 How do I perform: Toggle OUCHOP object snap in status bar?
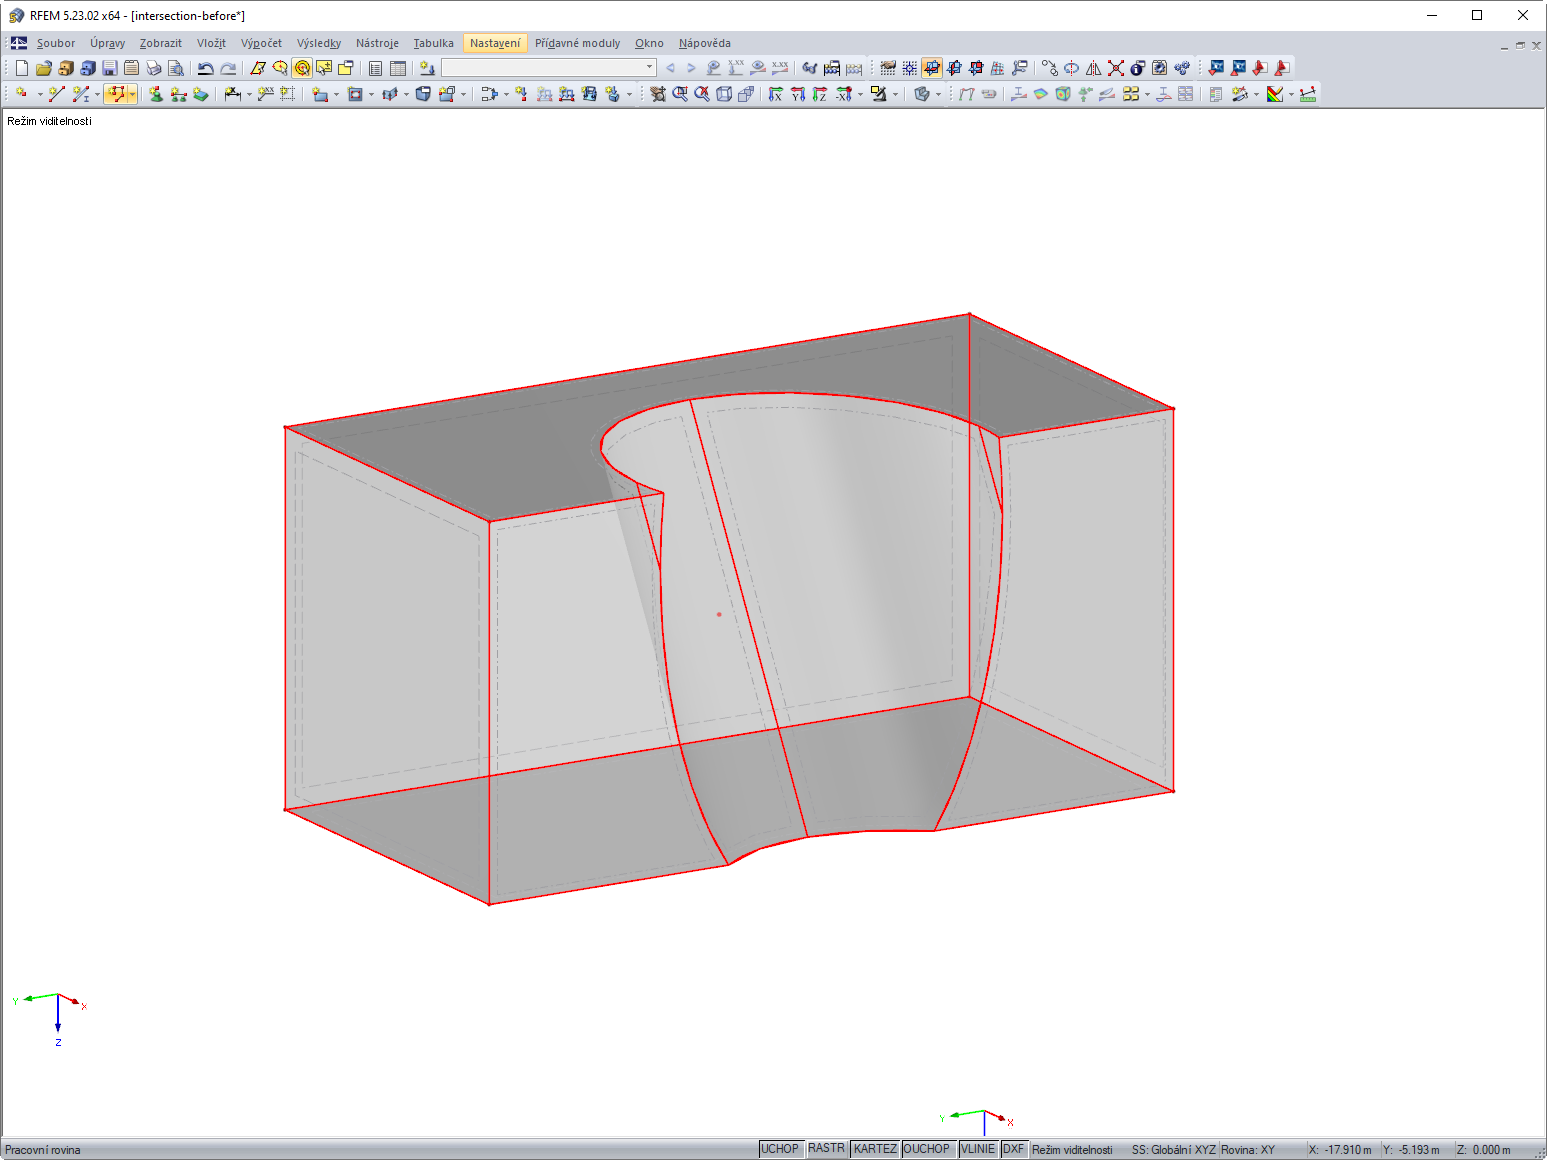click(928, 1149)
